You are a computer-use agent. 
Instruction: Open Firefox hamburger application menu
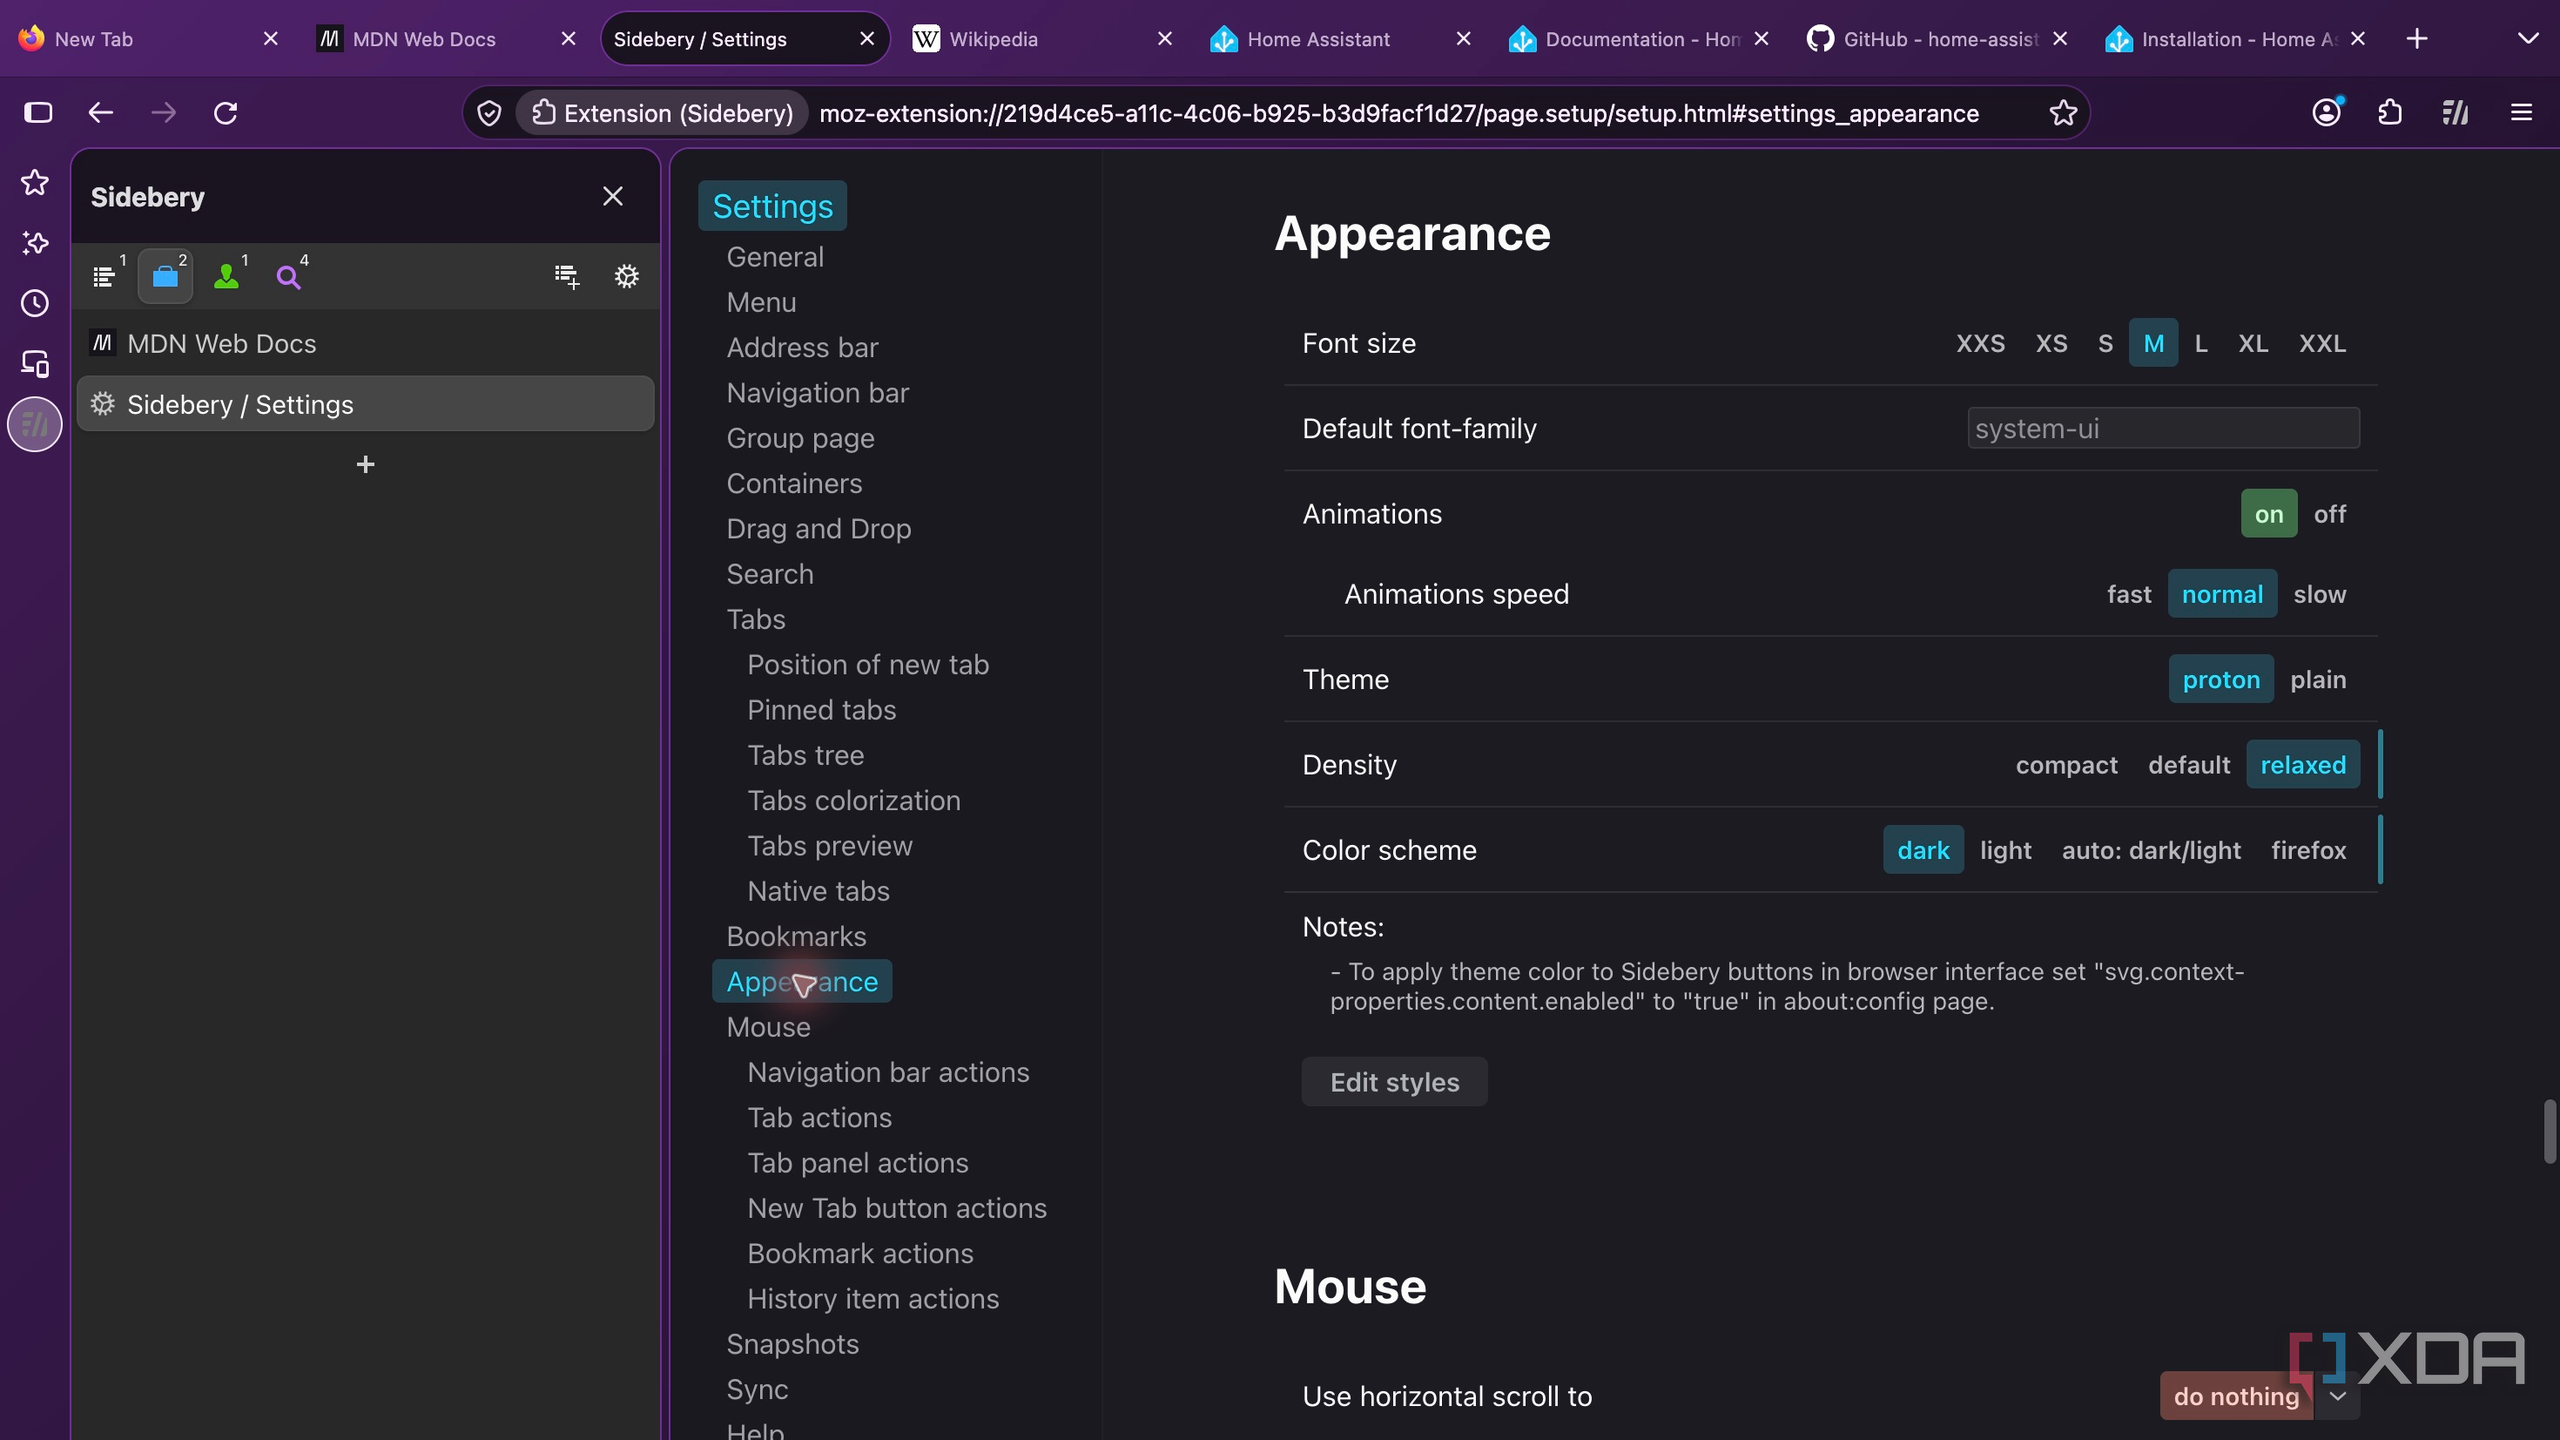2521,113
